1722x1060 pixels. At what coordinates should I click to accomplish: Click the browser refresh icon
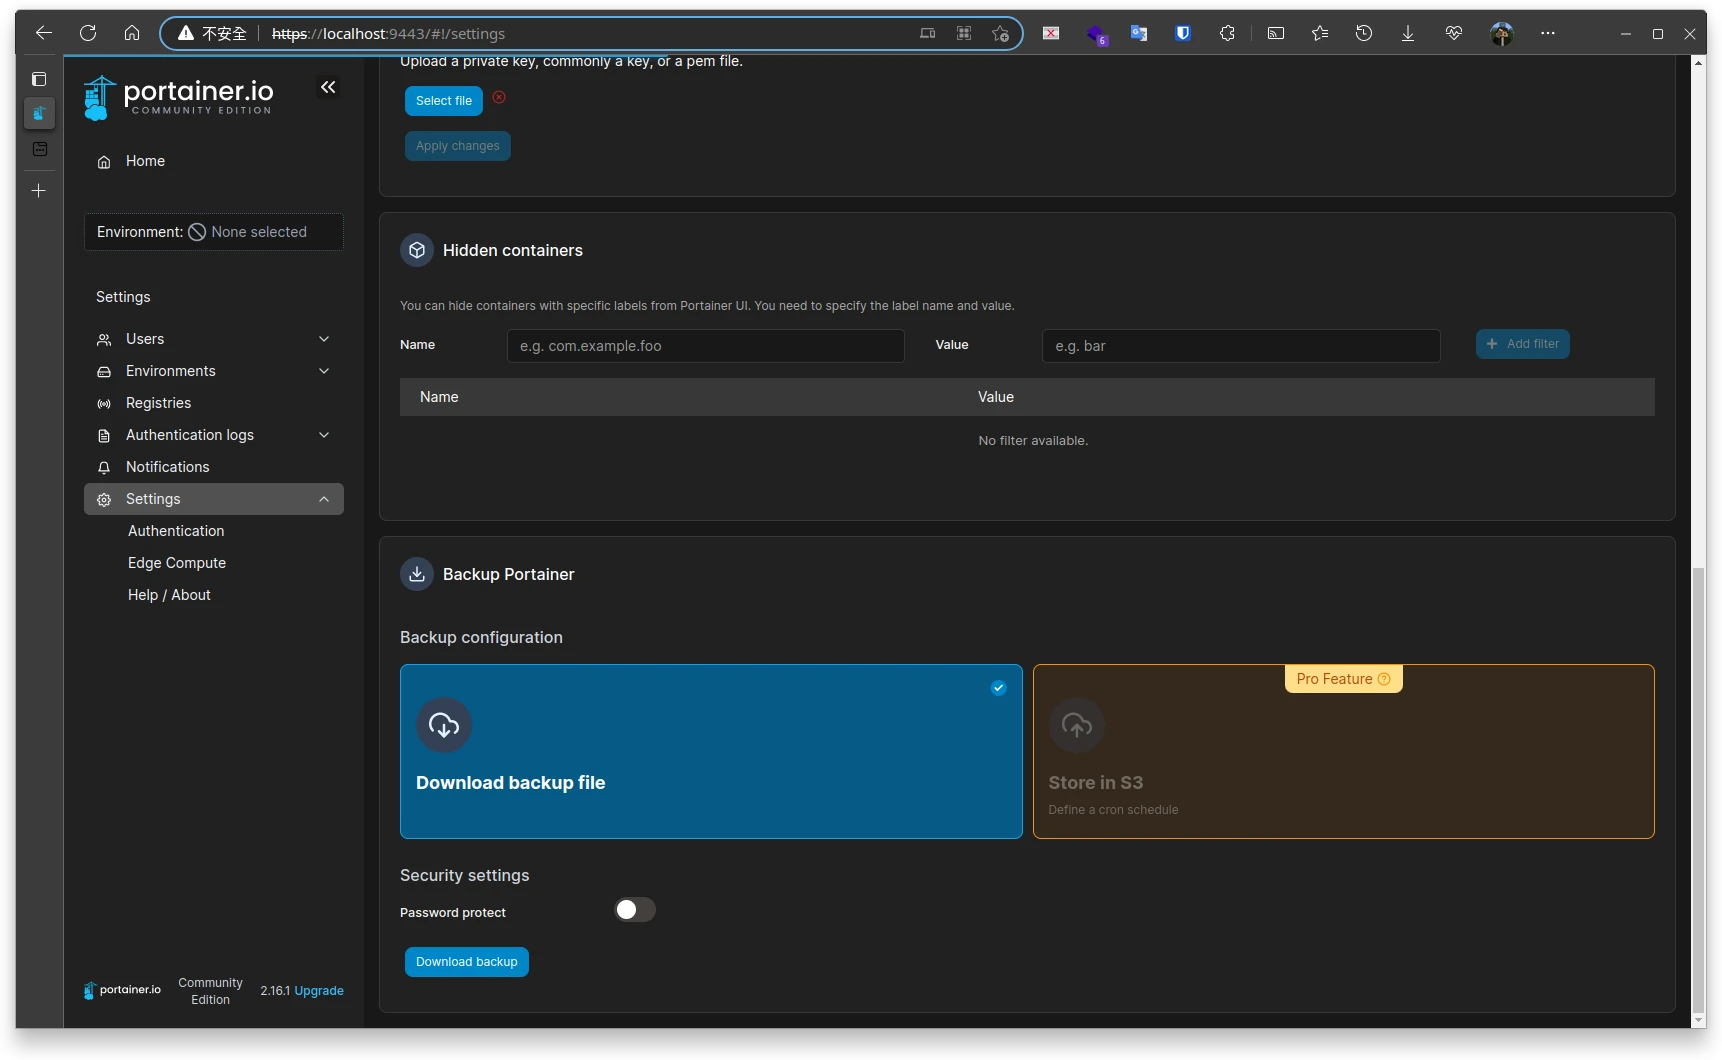88,33
